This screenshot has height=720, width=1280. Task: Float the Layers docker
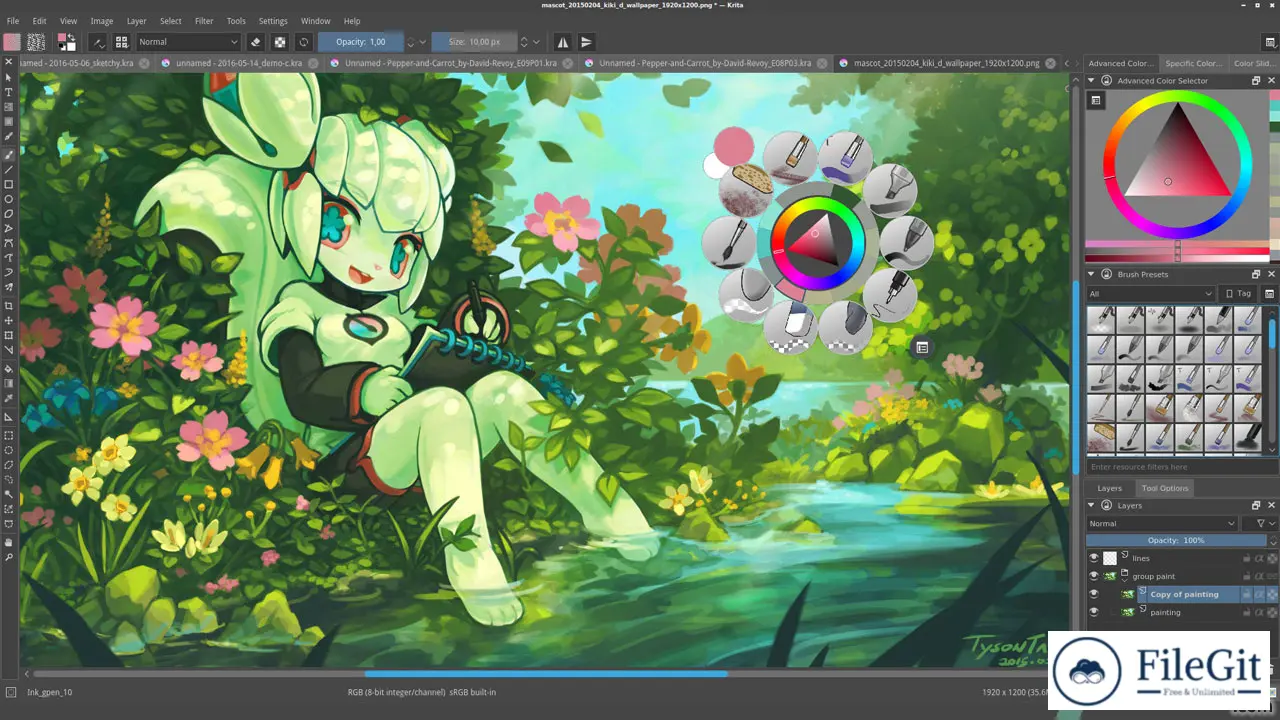pos(1256,506)
